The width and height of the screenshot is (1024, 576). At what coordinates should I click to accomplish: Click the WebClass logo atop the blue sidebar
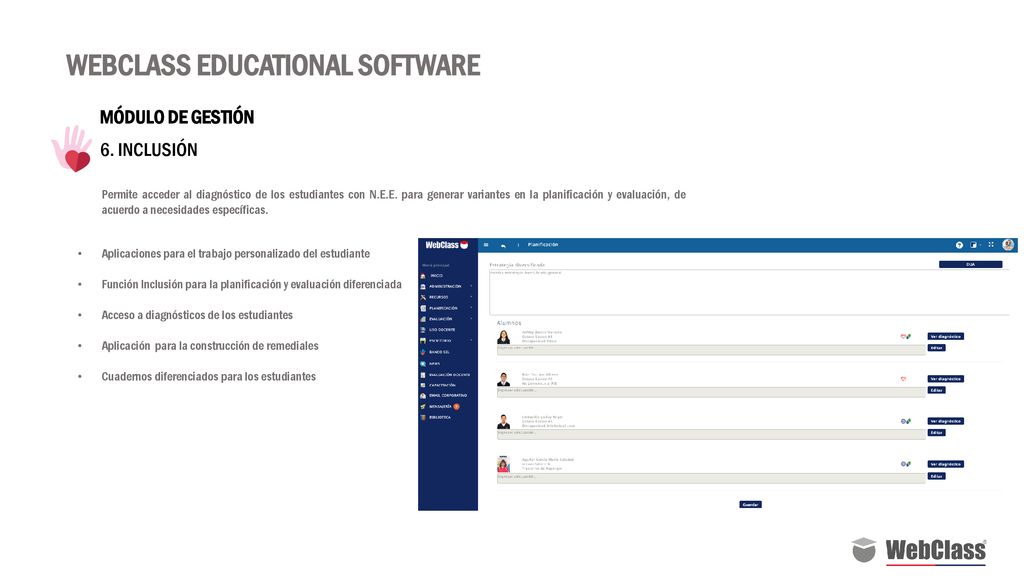[x=447, y=245]
